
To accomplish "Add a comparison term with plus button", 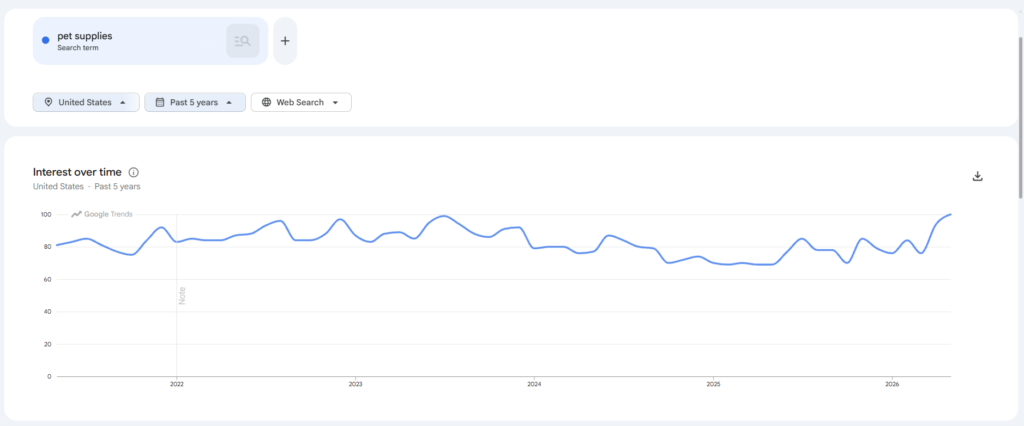I will tap(285, 41).
